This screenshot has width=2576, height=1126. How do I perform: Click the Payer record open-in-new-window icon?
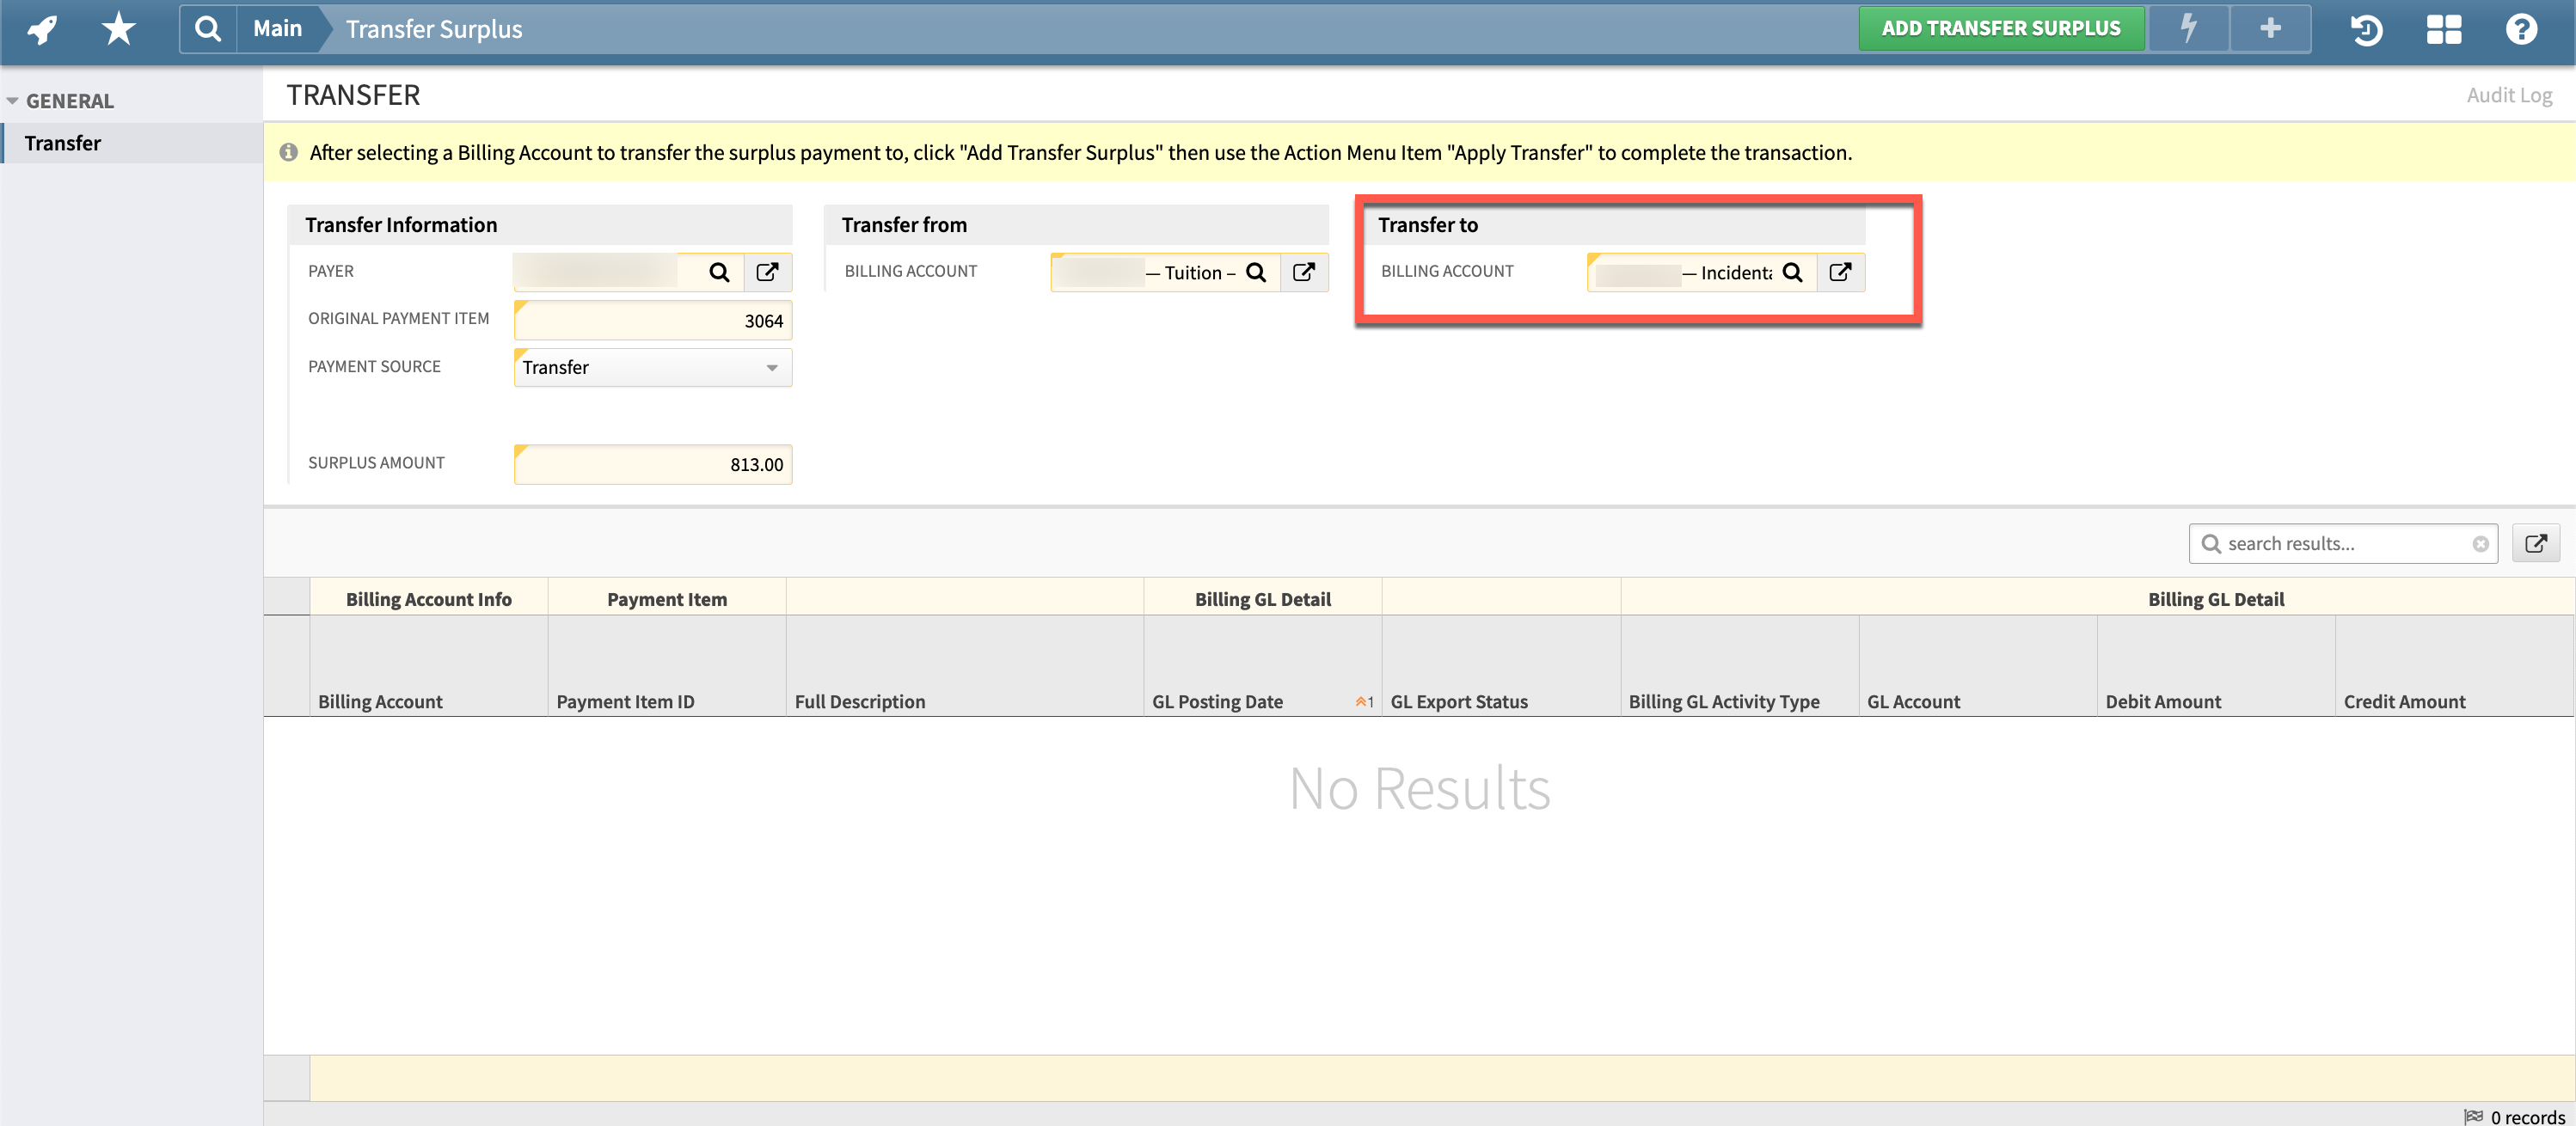[x=767, y=271]
